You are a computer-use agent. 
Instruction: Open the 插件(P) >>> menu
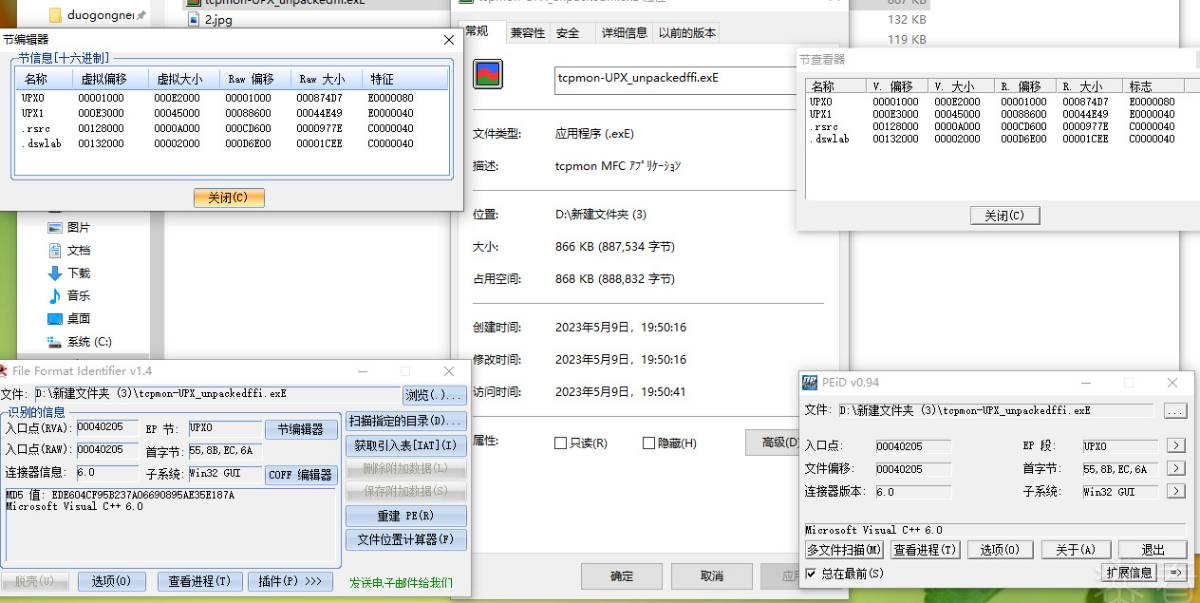pyautogui.click(x=289, y=581)
